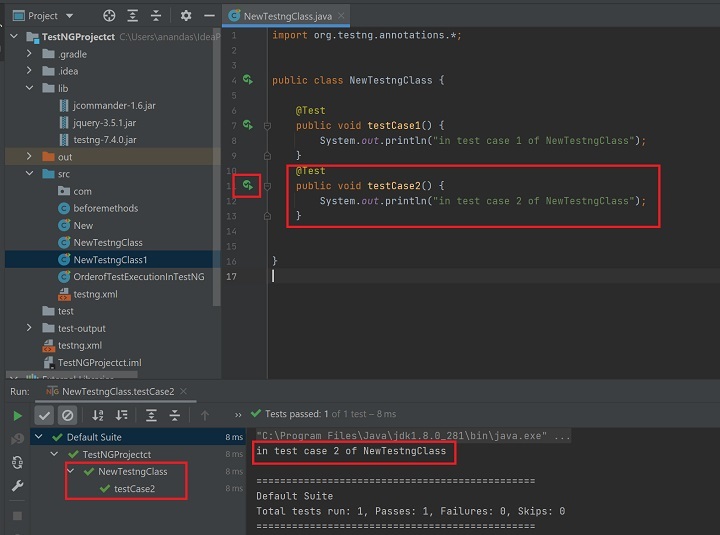The height and width of the screenshot is (535, 720).
Task: Collapse all in the Project tool window
Action: click(x=155, y=16)
